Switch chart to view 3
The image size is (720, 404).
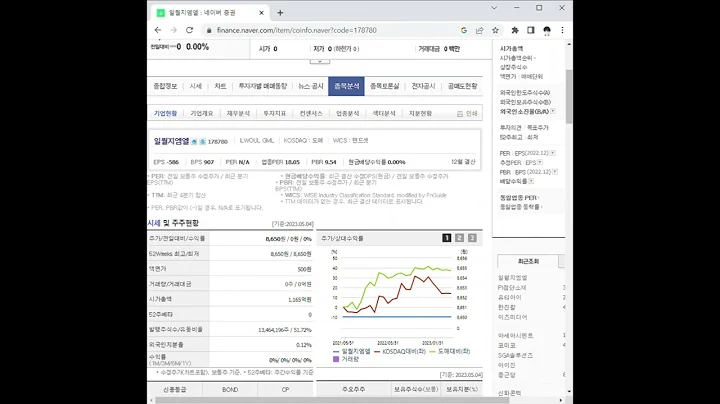pos(472,237)
